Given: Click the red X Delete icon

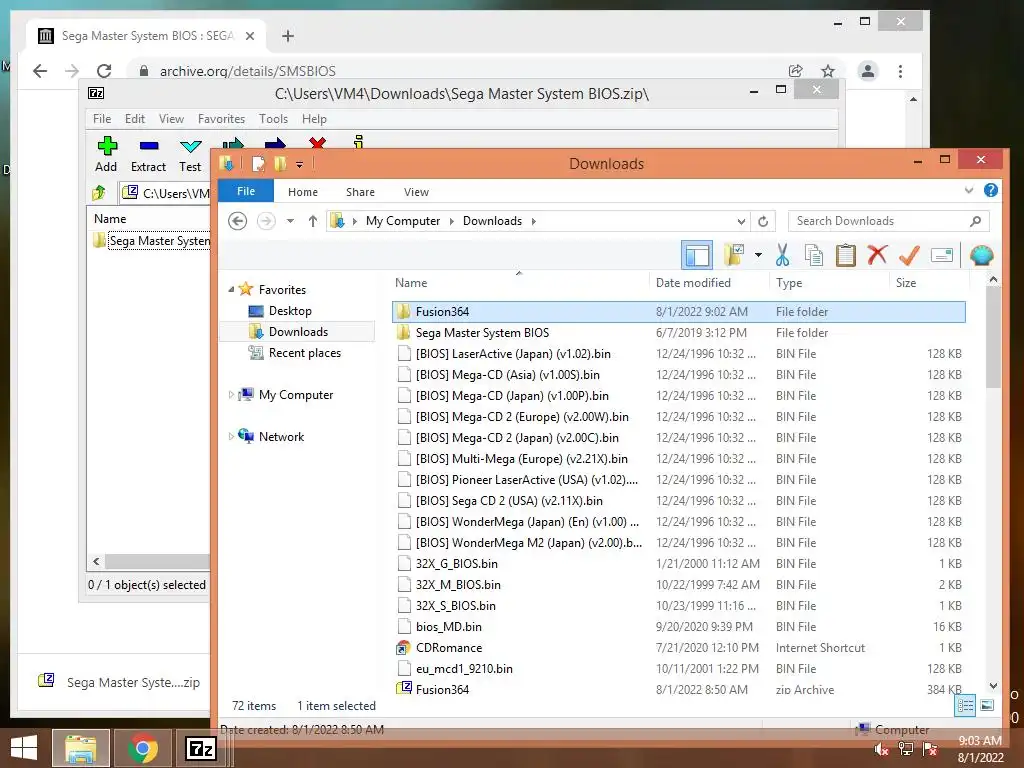Looking at the screenshot, I should pyautogui.click(x=877, y=255).
